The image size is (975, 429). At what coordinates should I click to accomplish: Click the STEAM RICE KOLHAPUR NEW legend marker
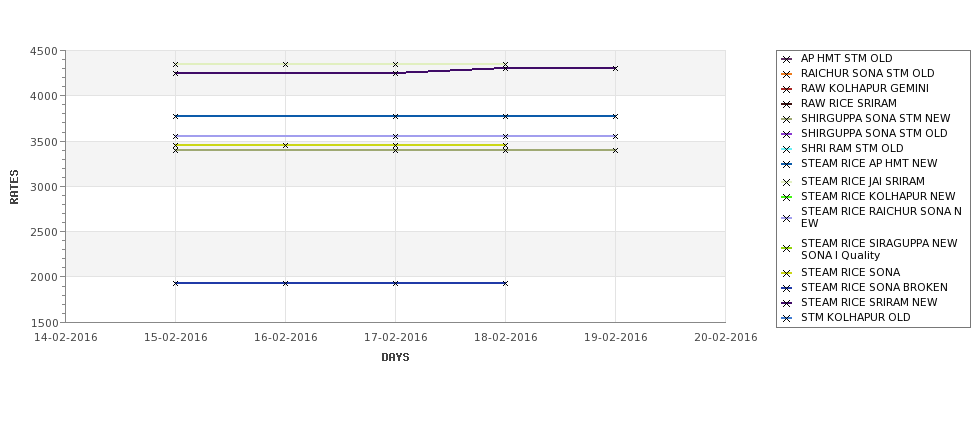click(787, 197)
